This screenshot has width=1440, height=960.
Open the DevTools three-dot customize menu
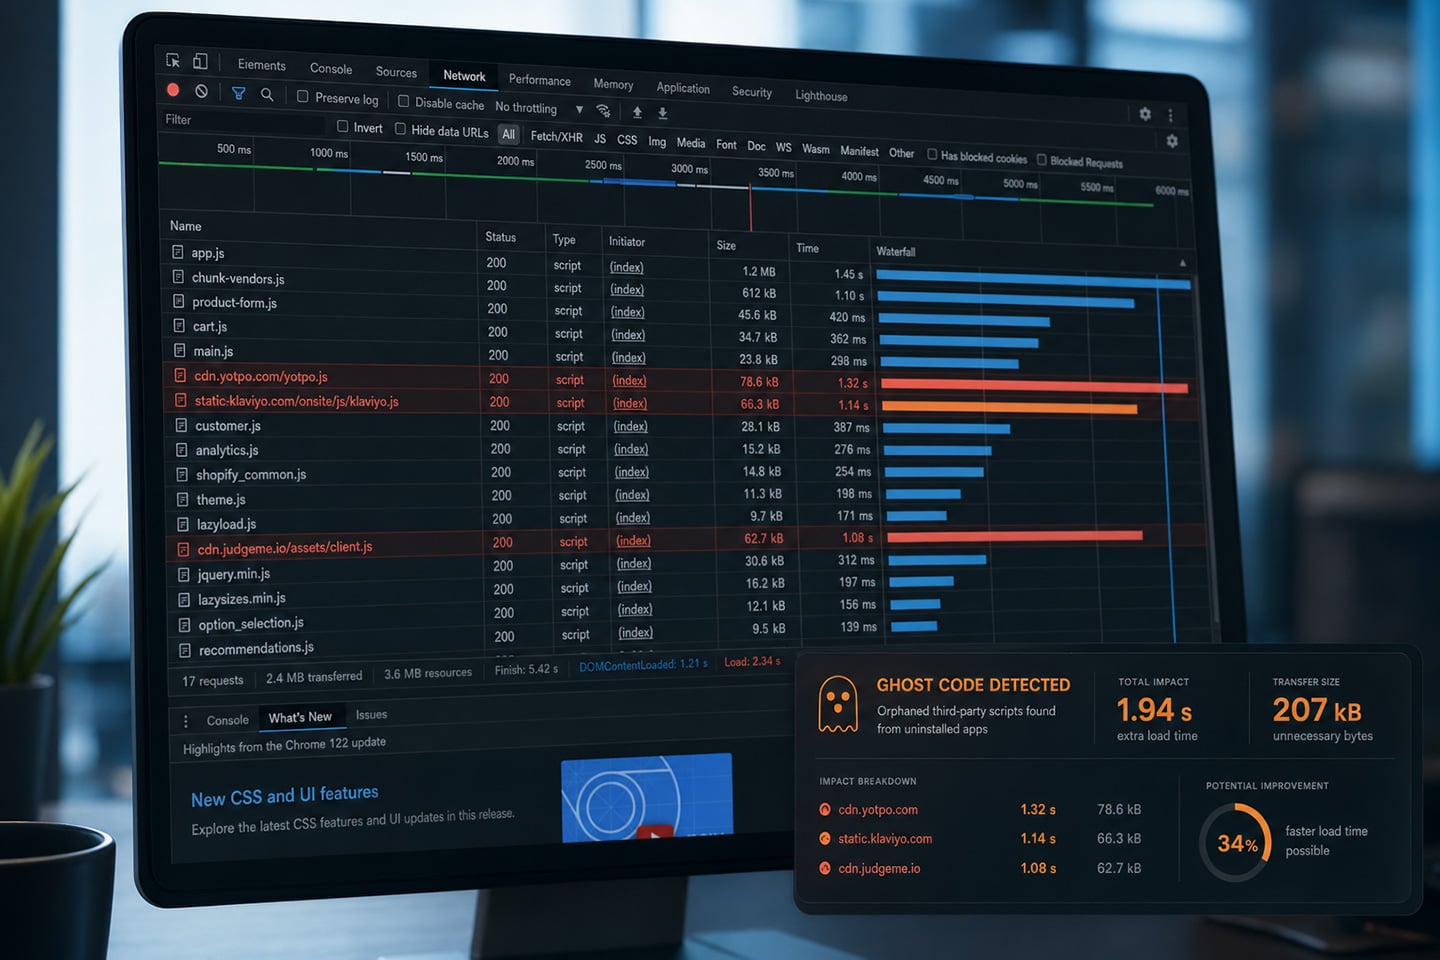[x=1170, y=115]
